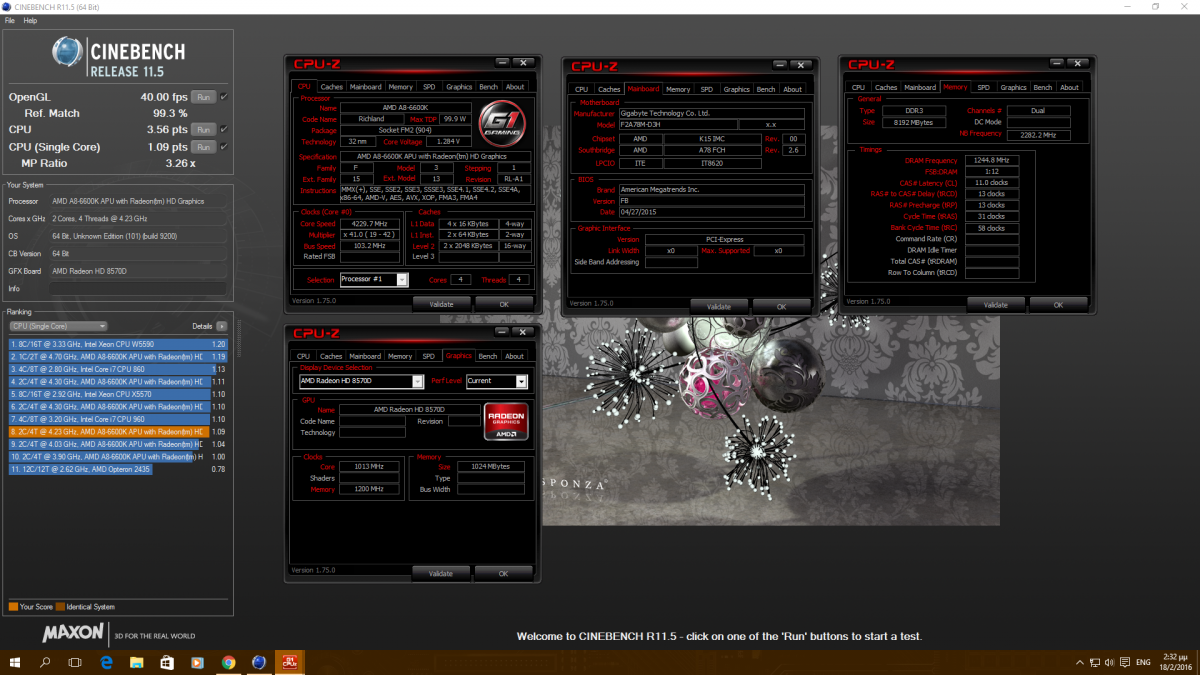
Task: Open taskbar Search magnifier
Action: (46, 662)
